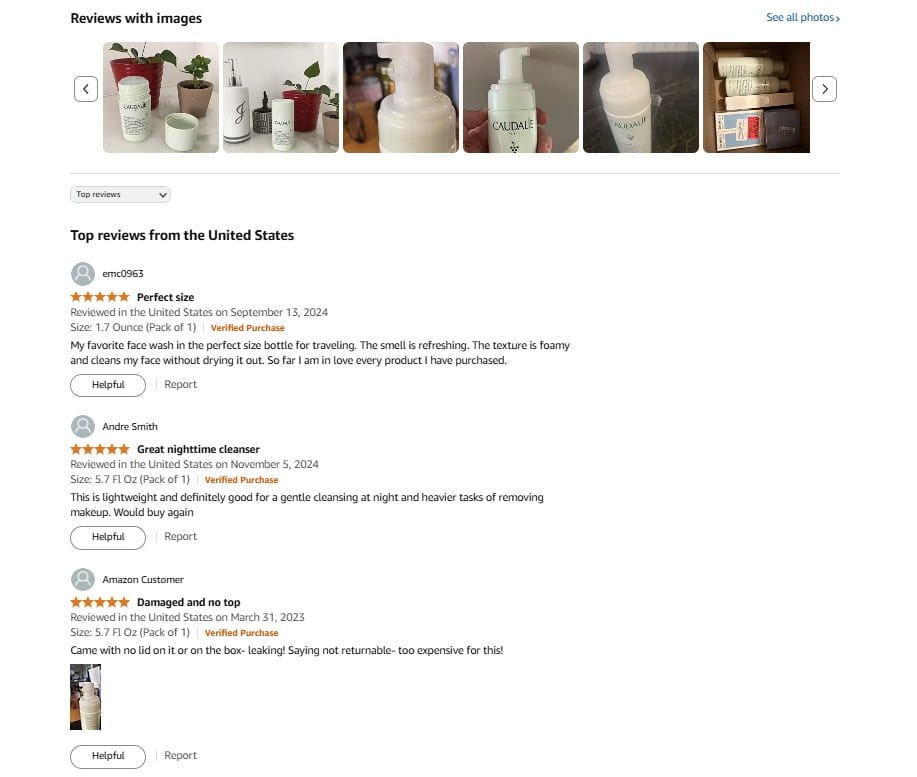
Task: Open Andre Smith's profile avatar
Action: pos(82,426)
